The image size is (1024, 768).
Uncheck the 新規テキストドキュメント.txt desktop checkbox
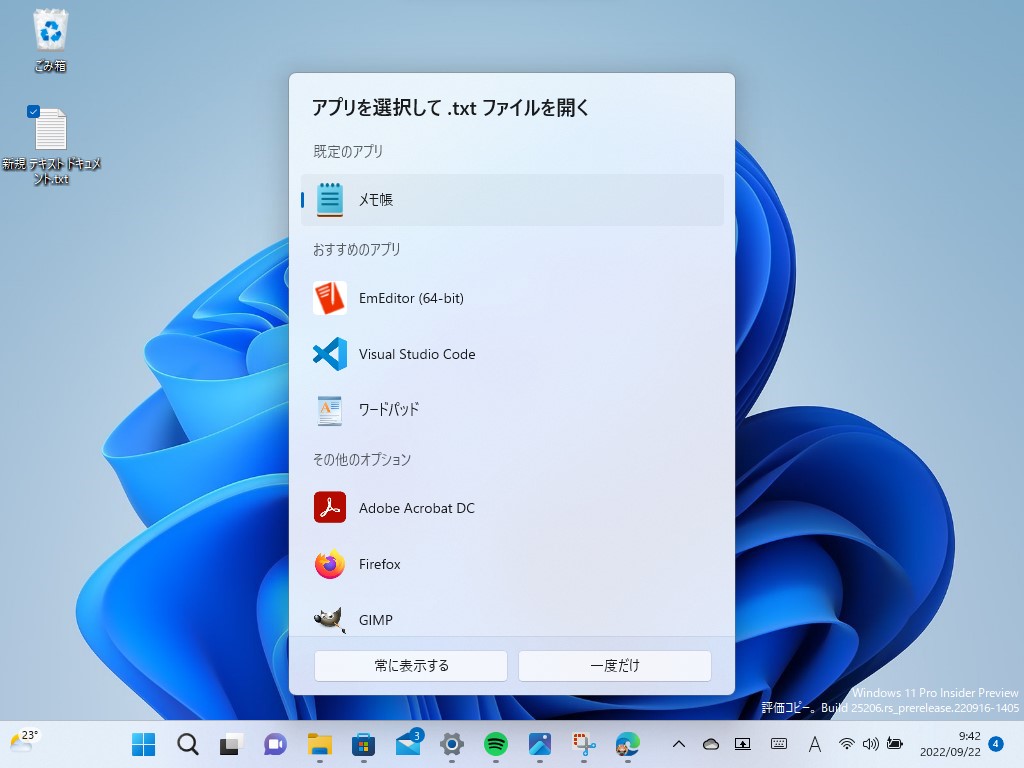click(33, 111)
